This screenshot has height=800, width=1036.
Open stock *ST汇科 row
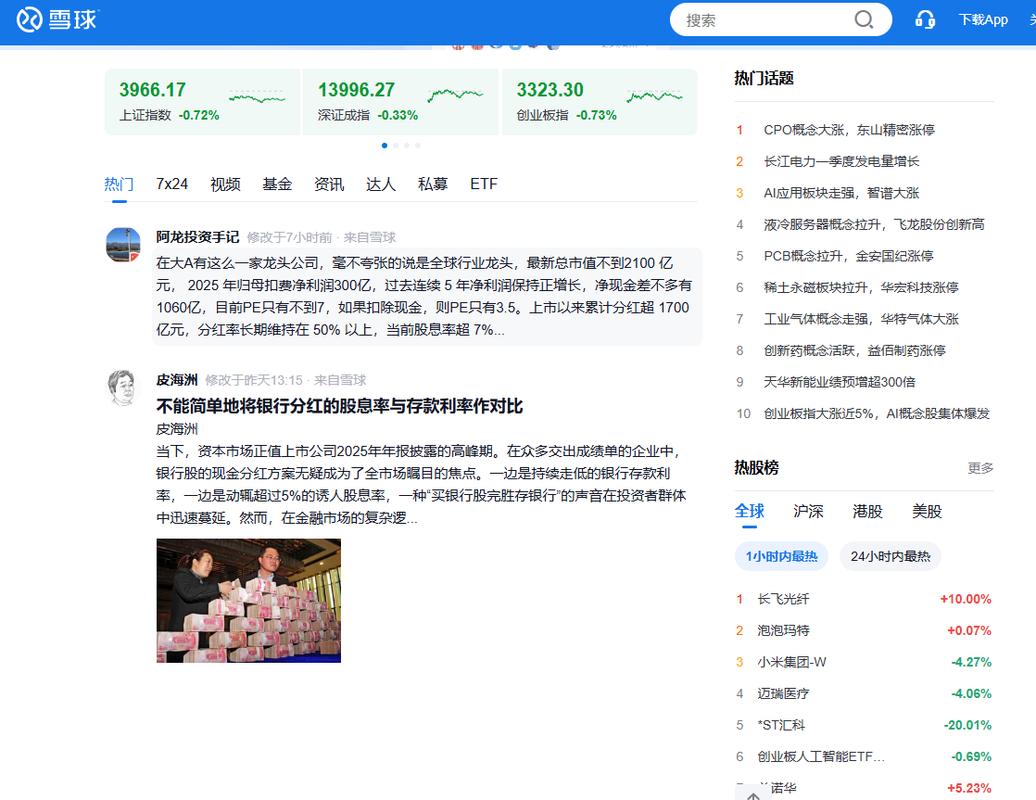coord(864,725)
